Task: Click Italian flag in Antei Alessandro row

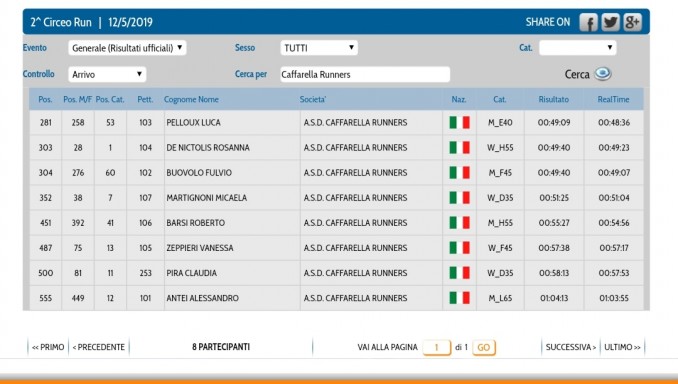Action: 459,298
